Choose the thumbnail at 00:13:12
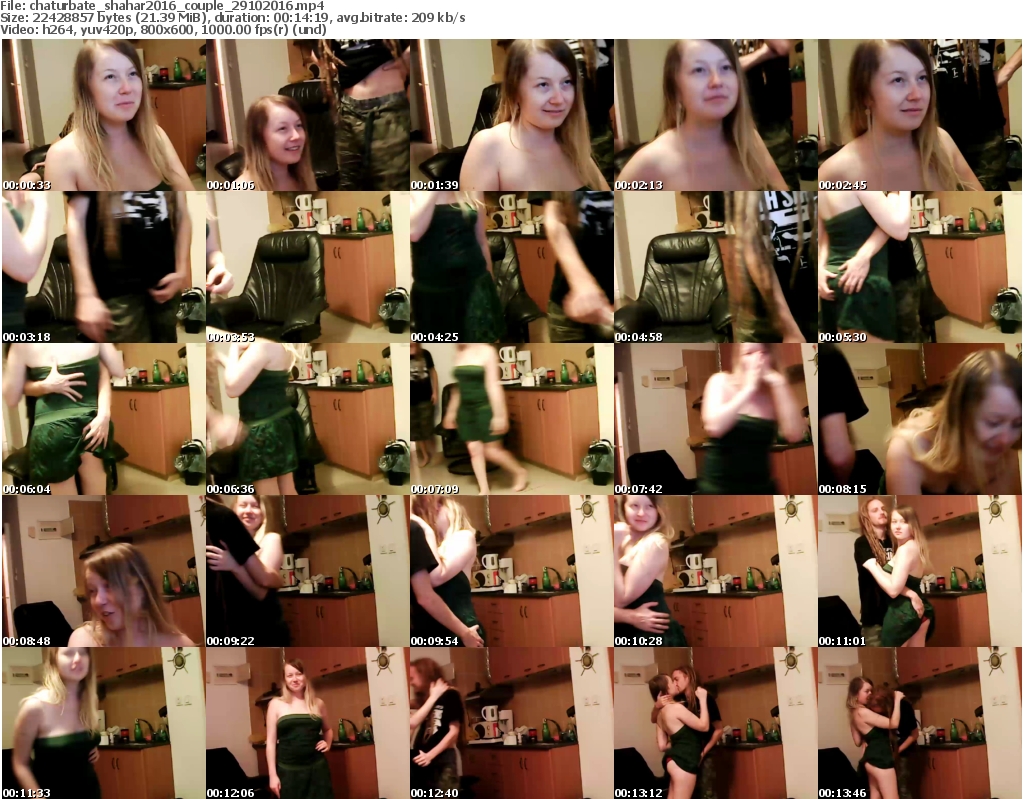 [716, 723]
